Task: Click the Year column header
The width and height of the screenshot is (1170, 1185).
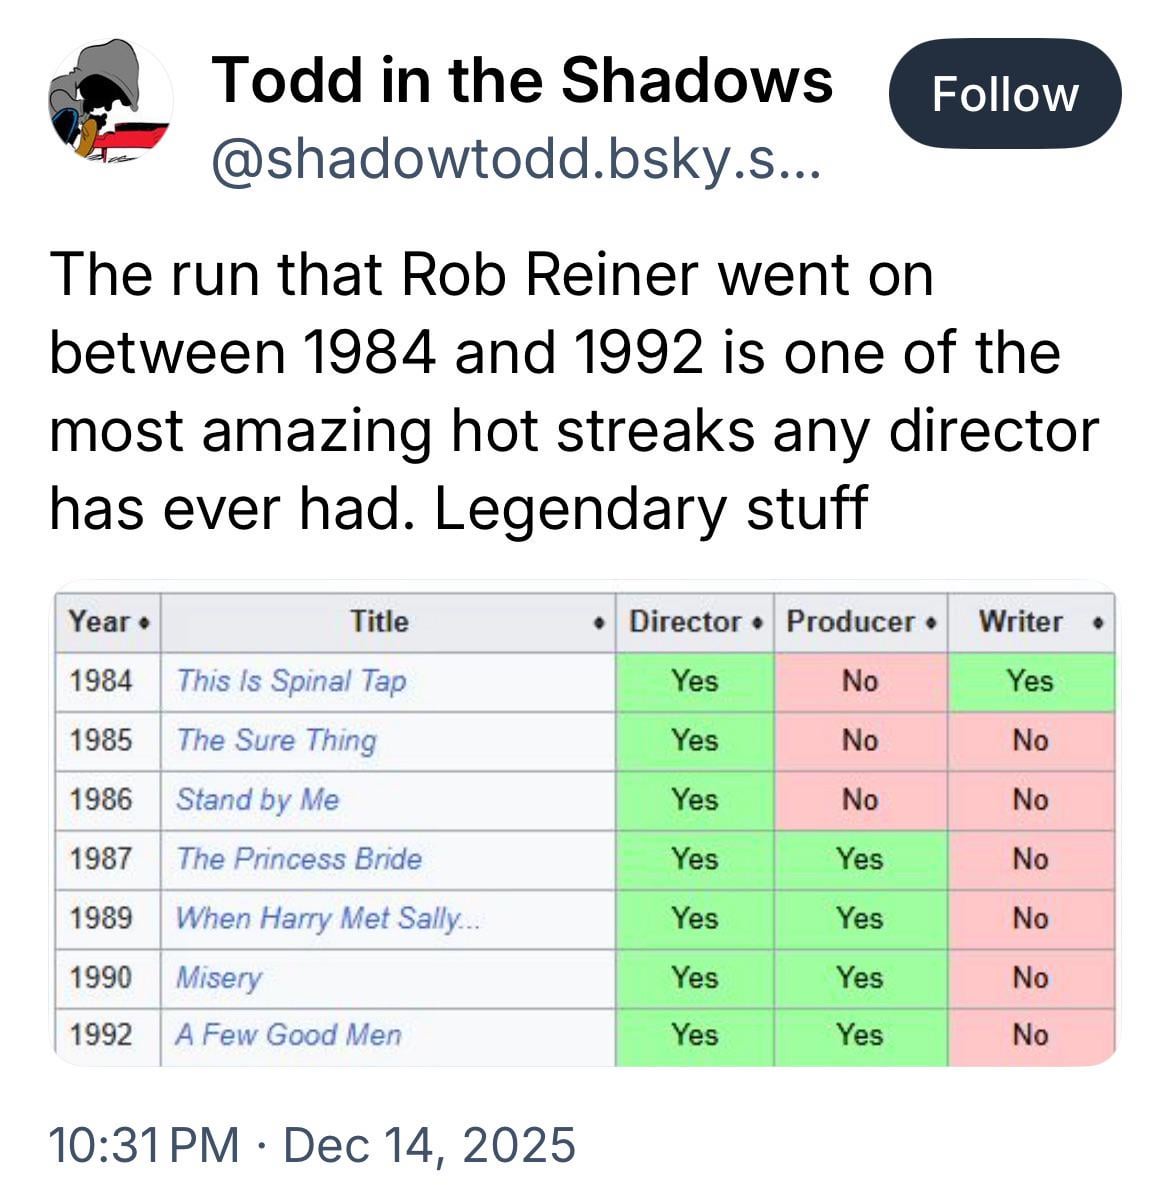Action: (100, 622)
